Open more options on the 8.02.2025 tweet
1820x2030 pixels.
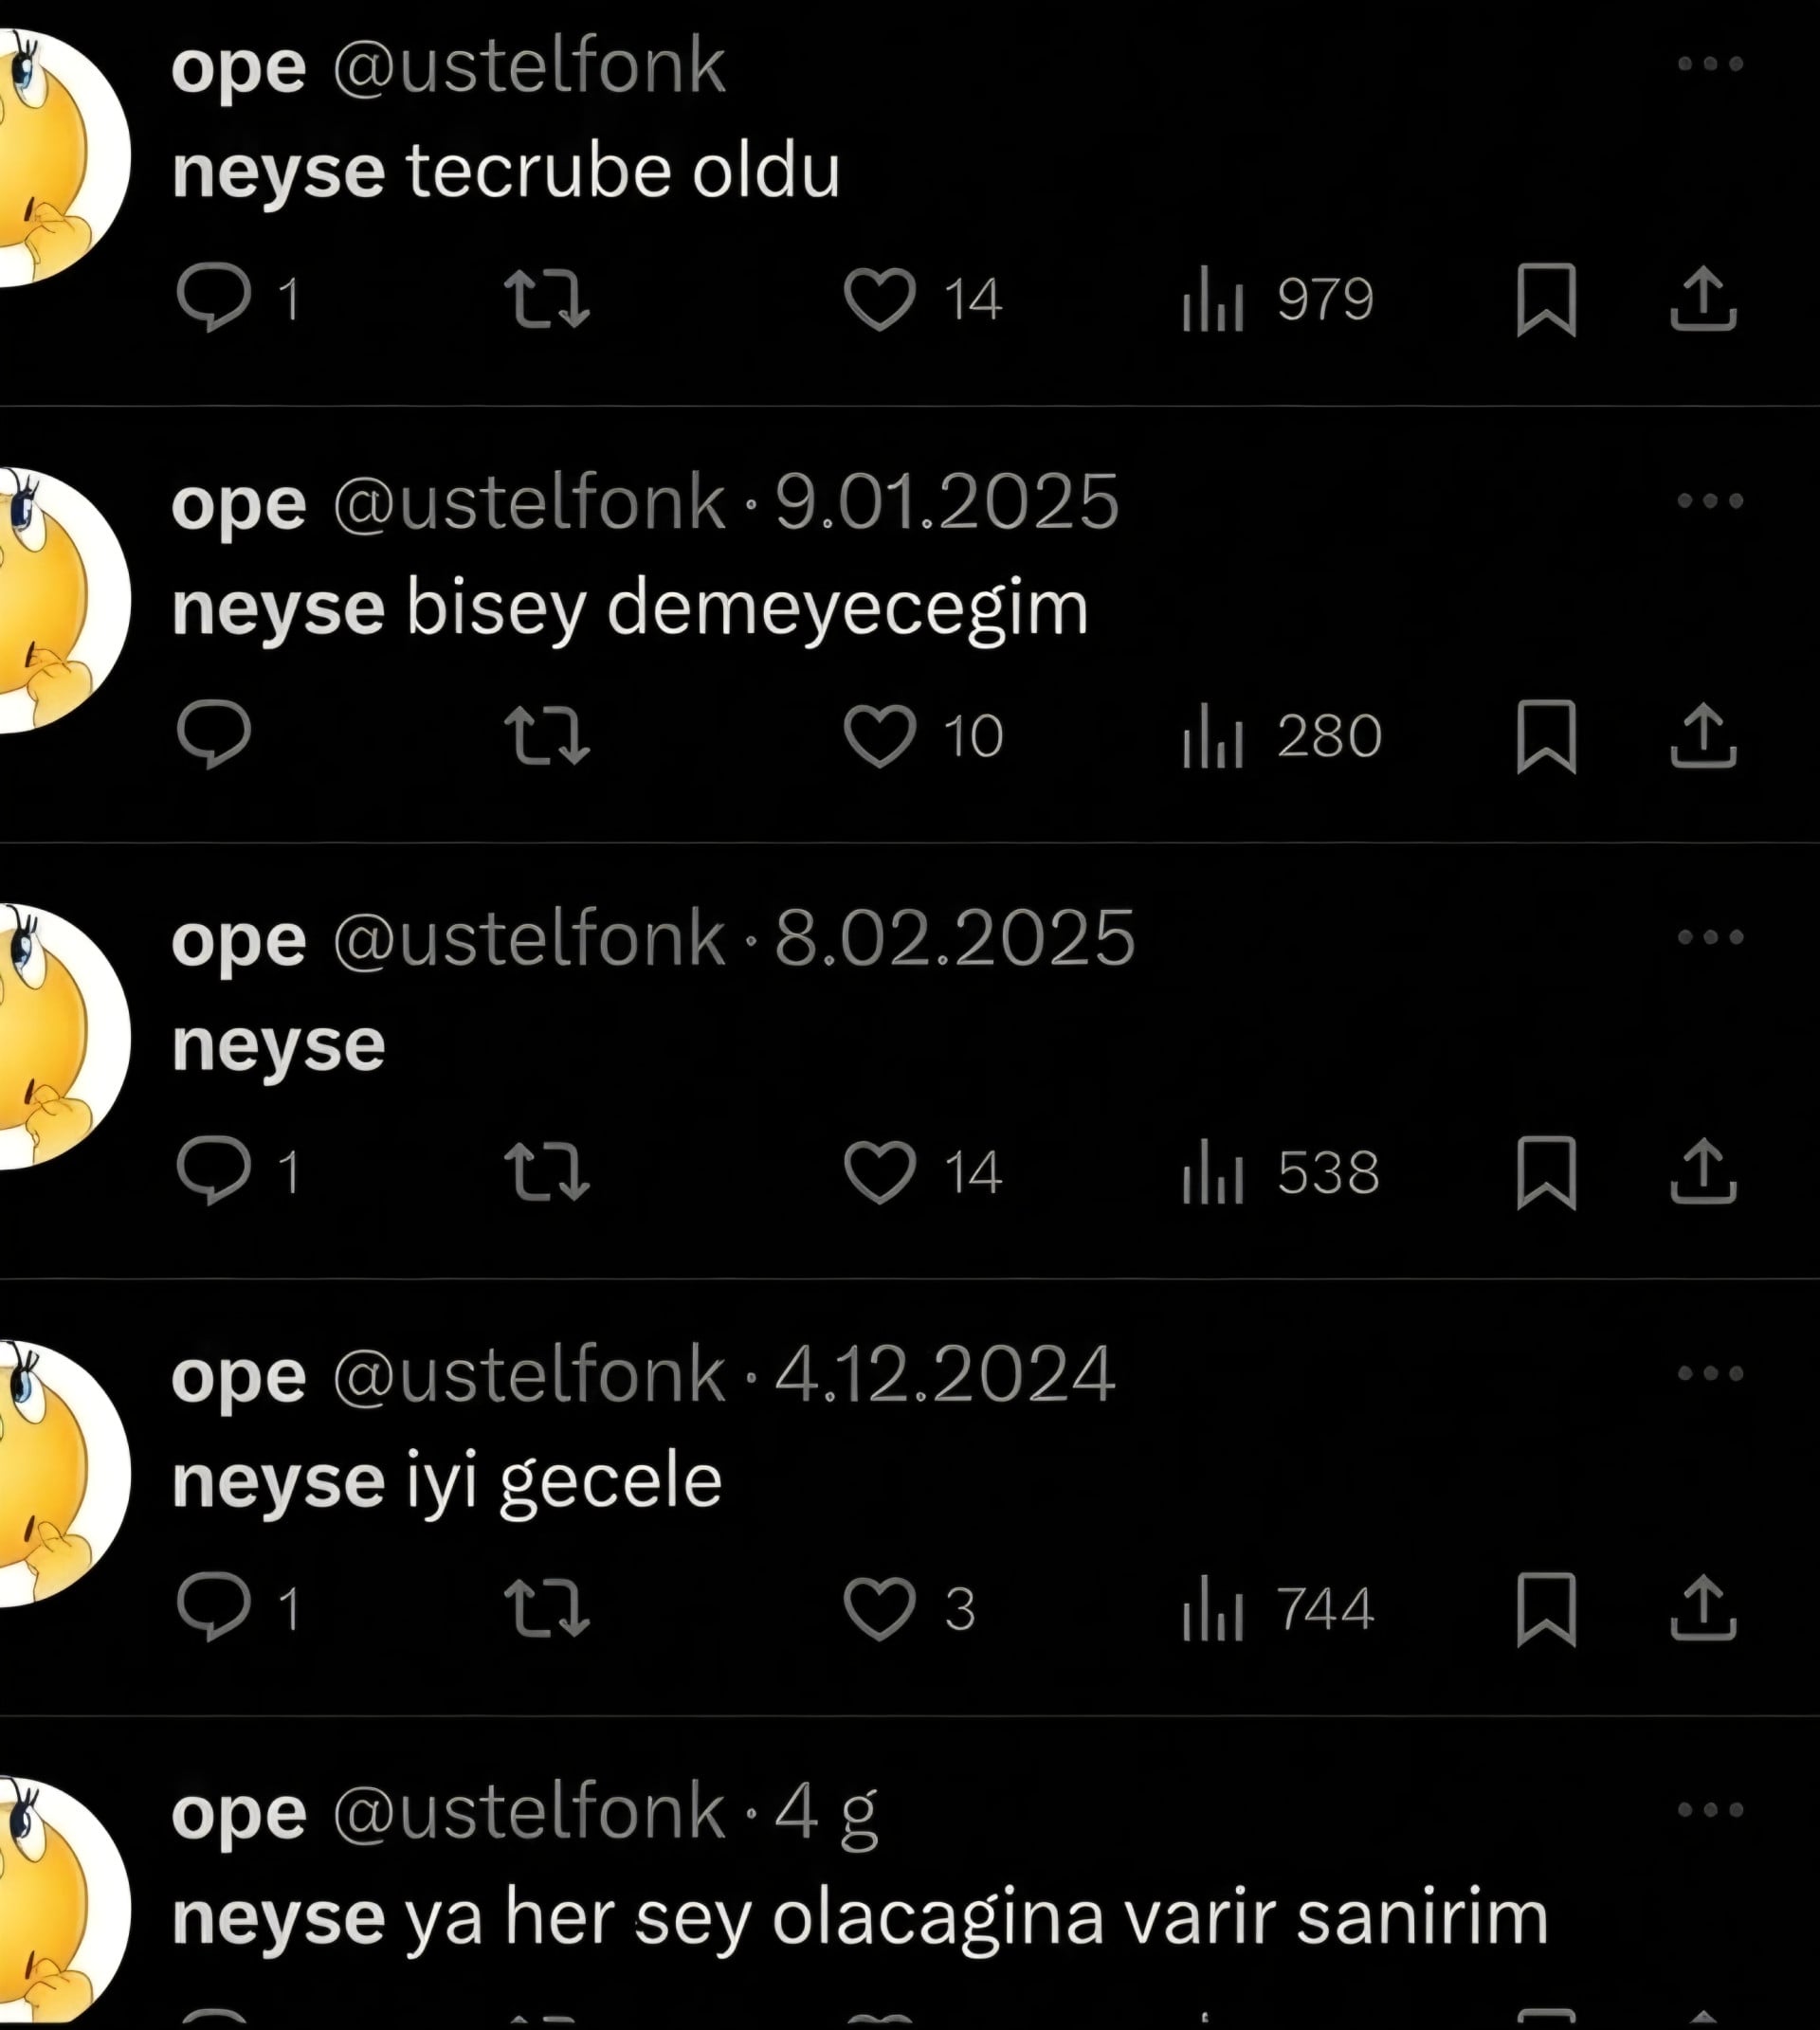pos(1710,937)
